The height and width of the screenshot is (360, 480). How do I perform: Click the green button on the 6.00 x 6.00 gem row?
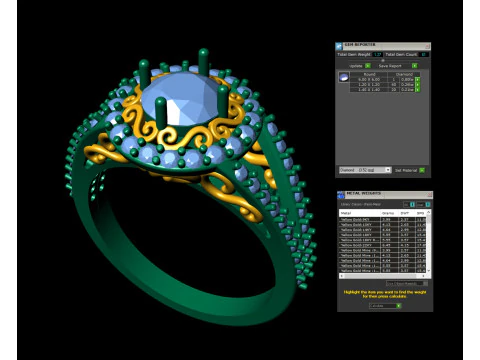[x=417, y=80]
